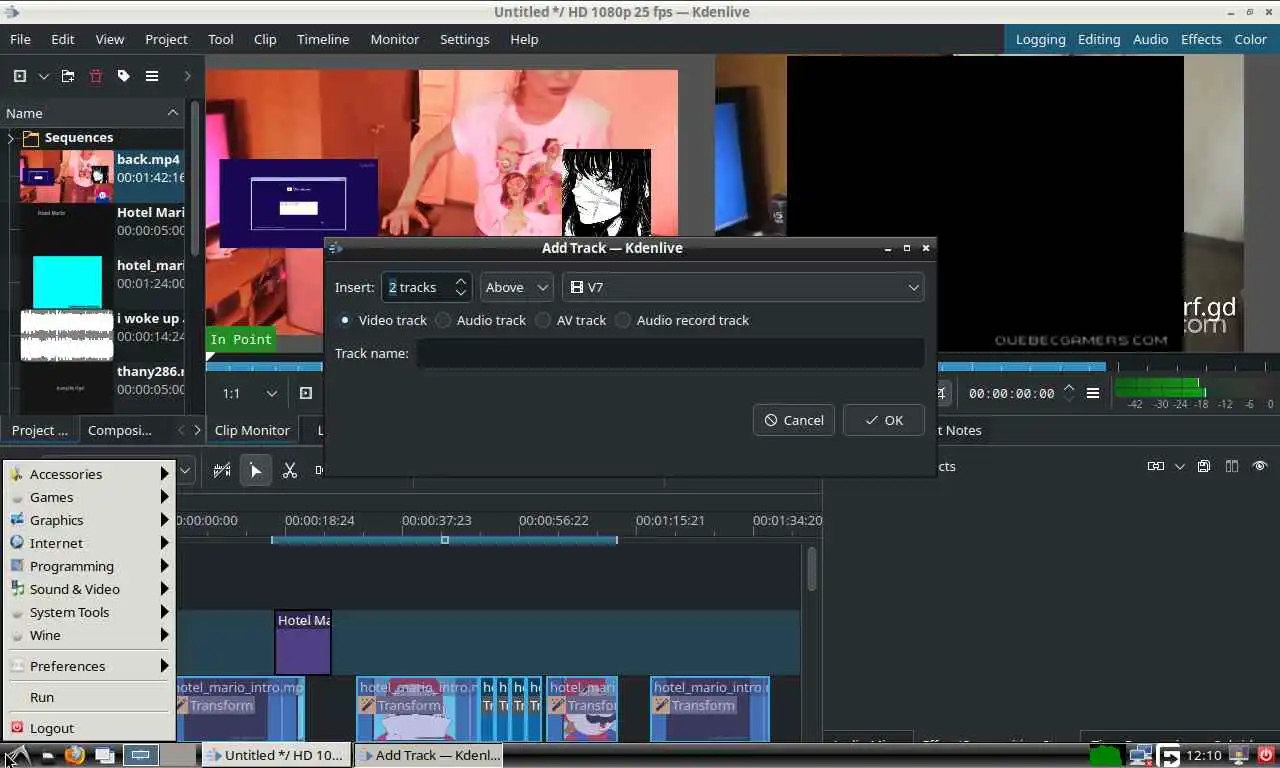Click the save effect stack icon
The image size is (1280, 768).
[x=1204, y=466]
